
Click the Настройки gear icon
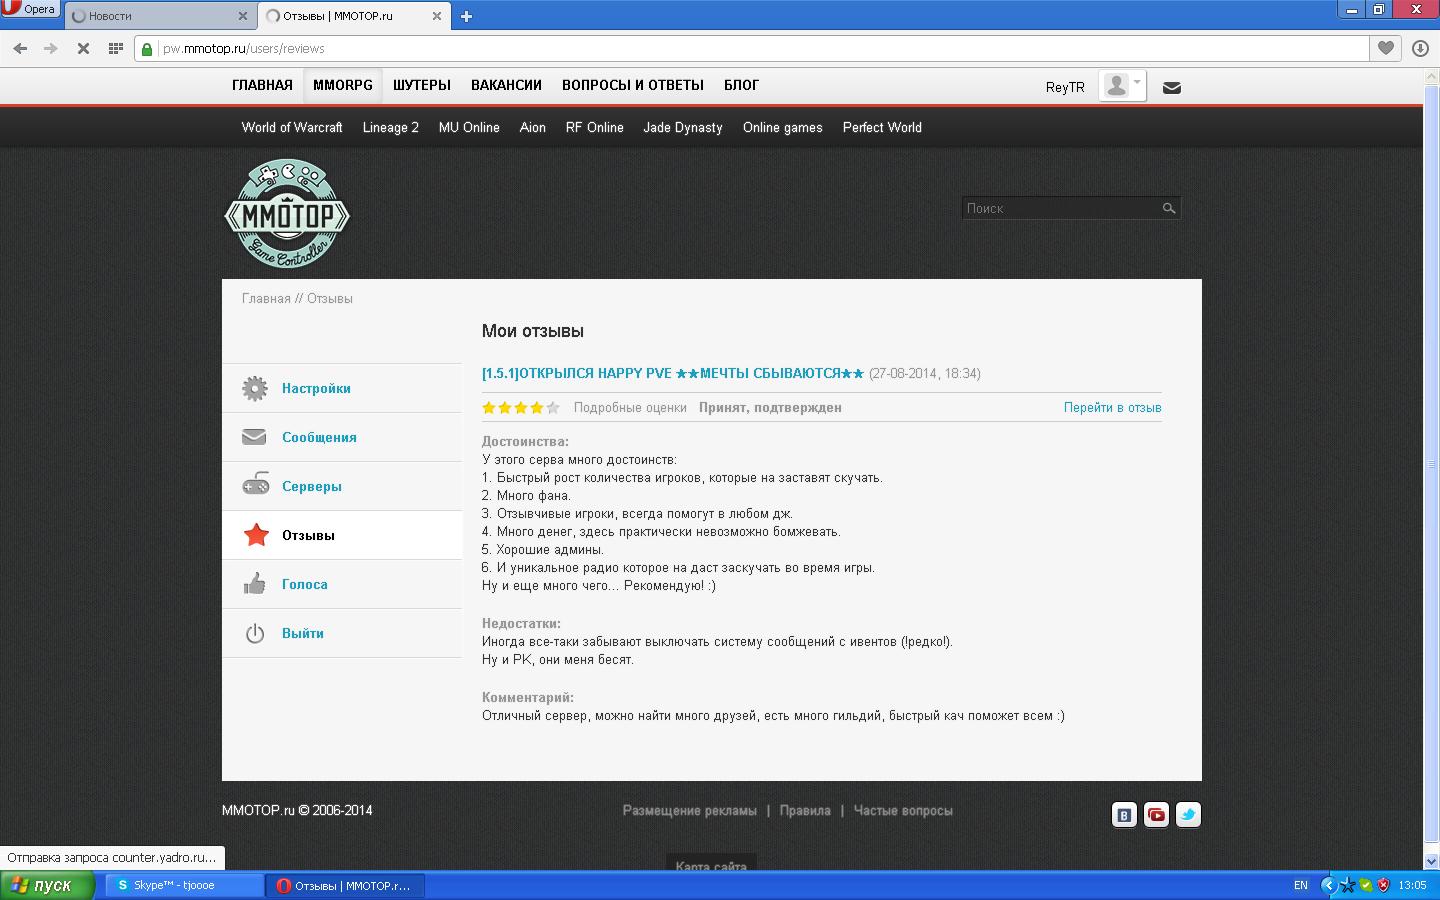coord(255,388)
